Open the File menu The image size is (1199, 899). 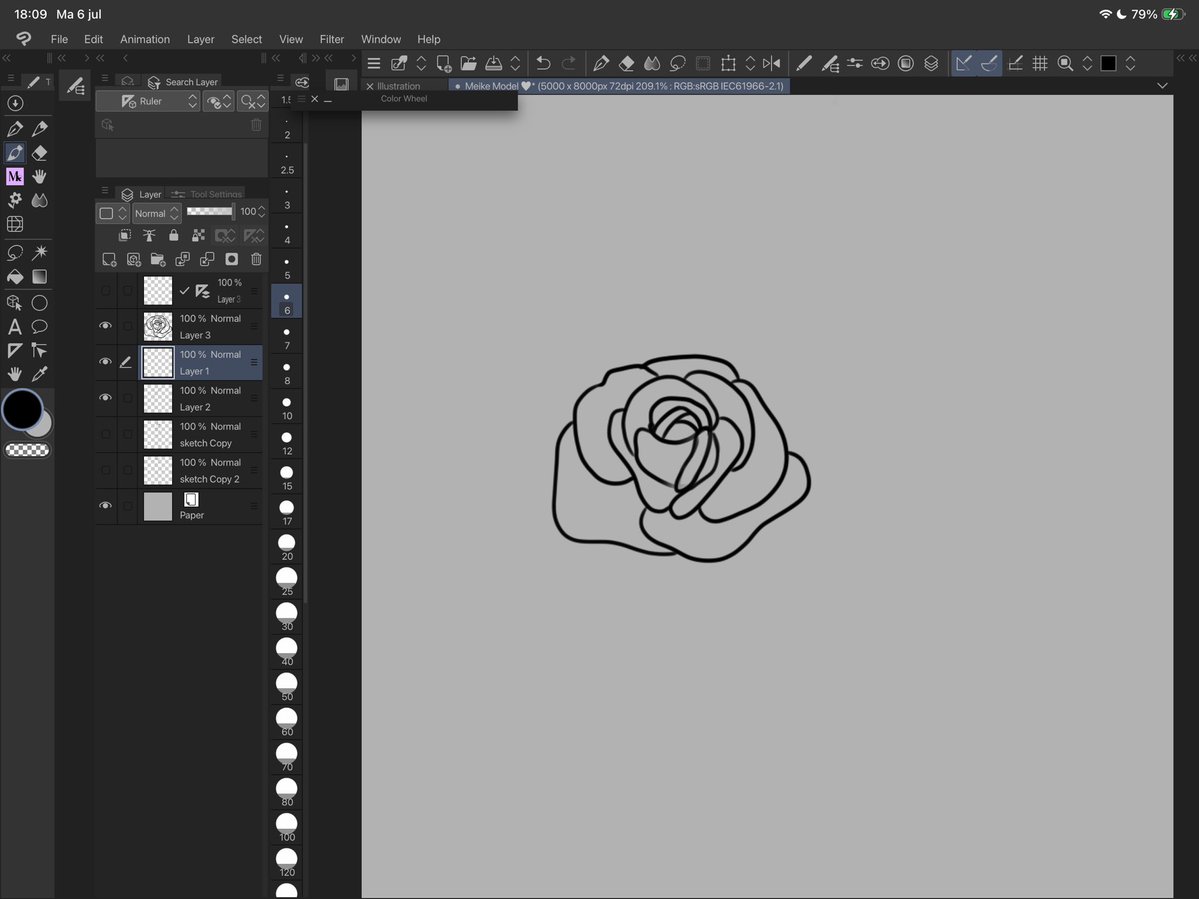(x=59, y=39)
